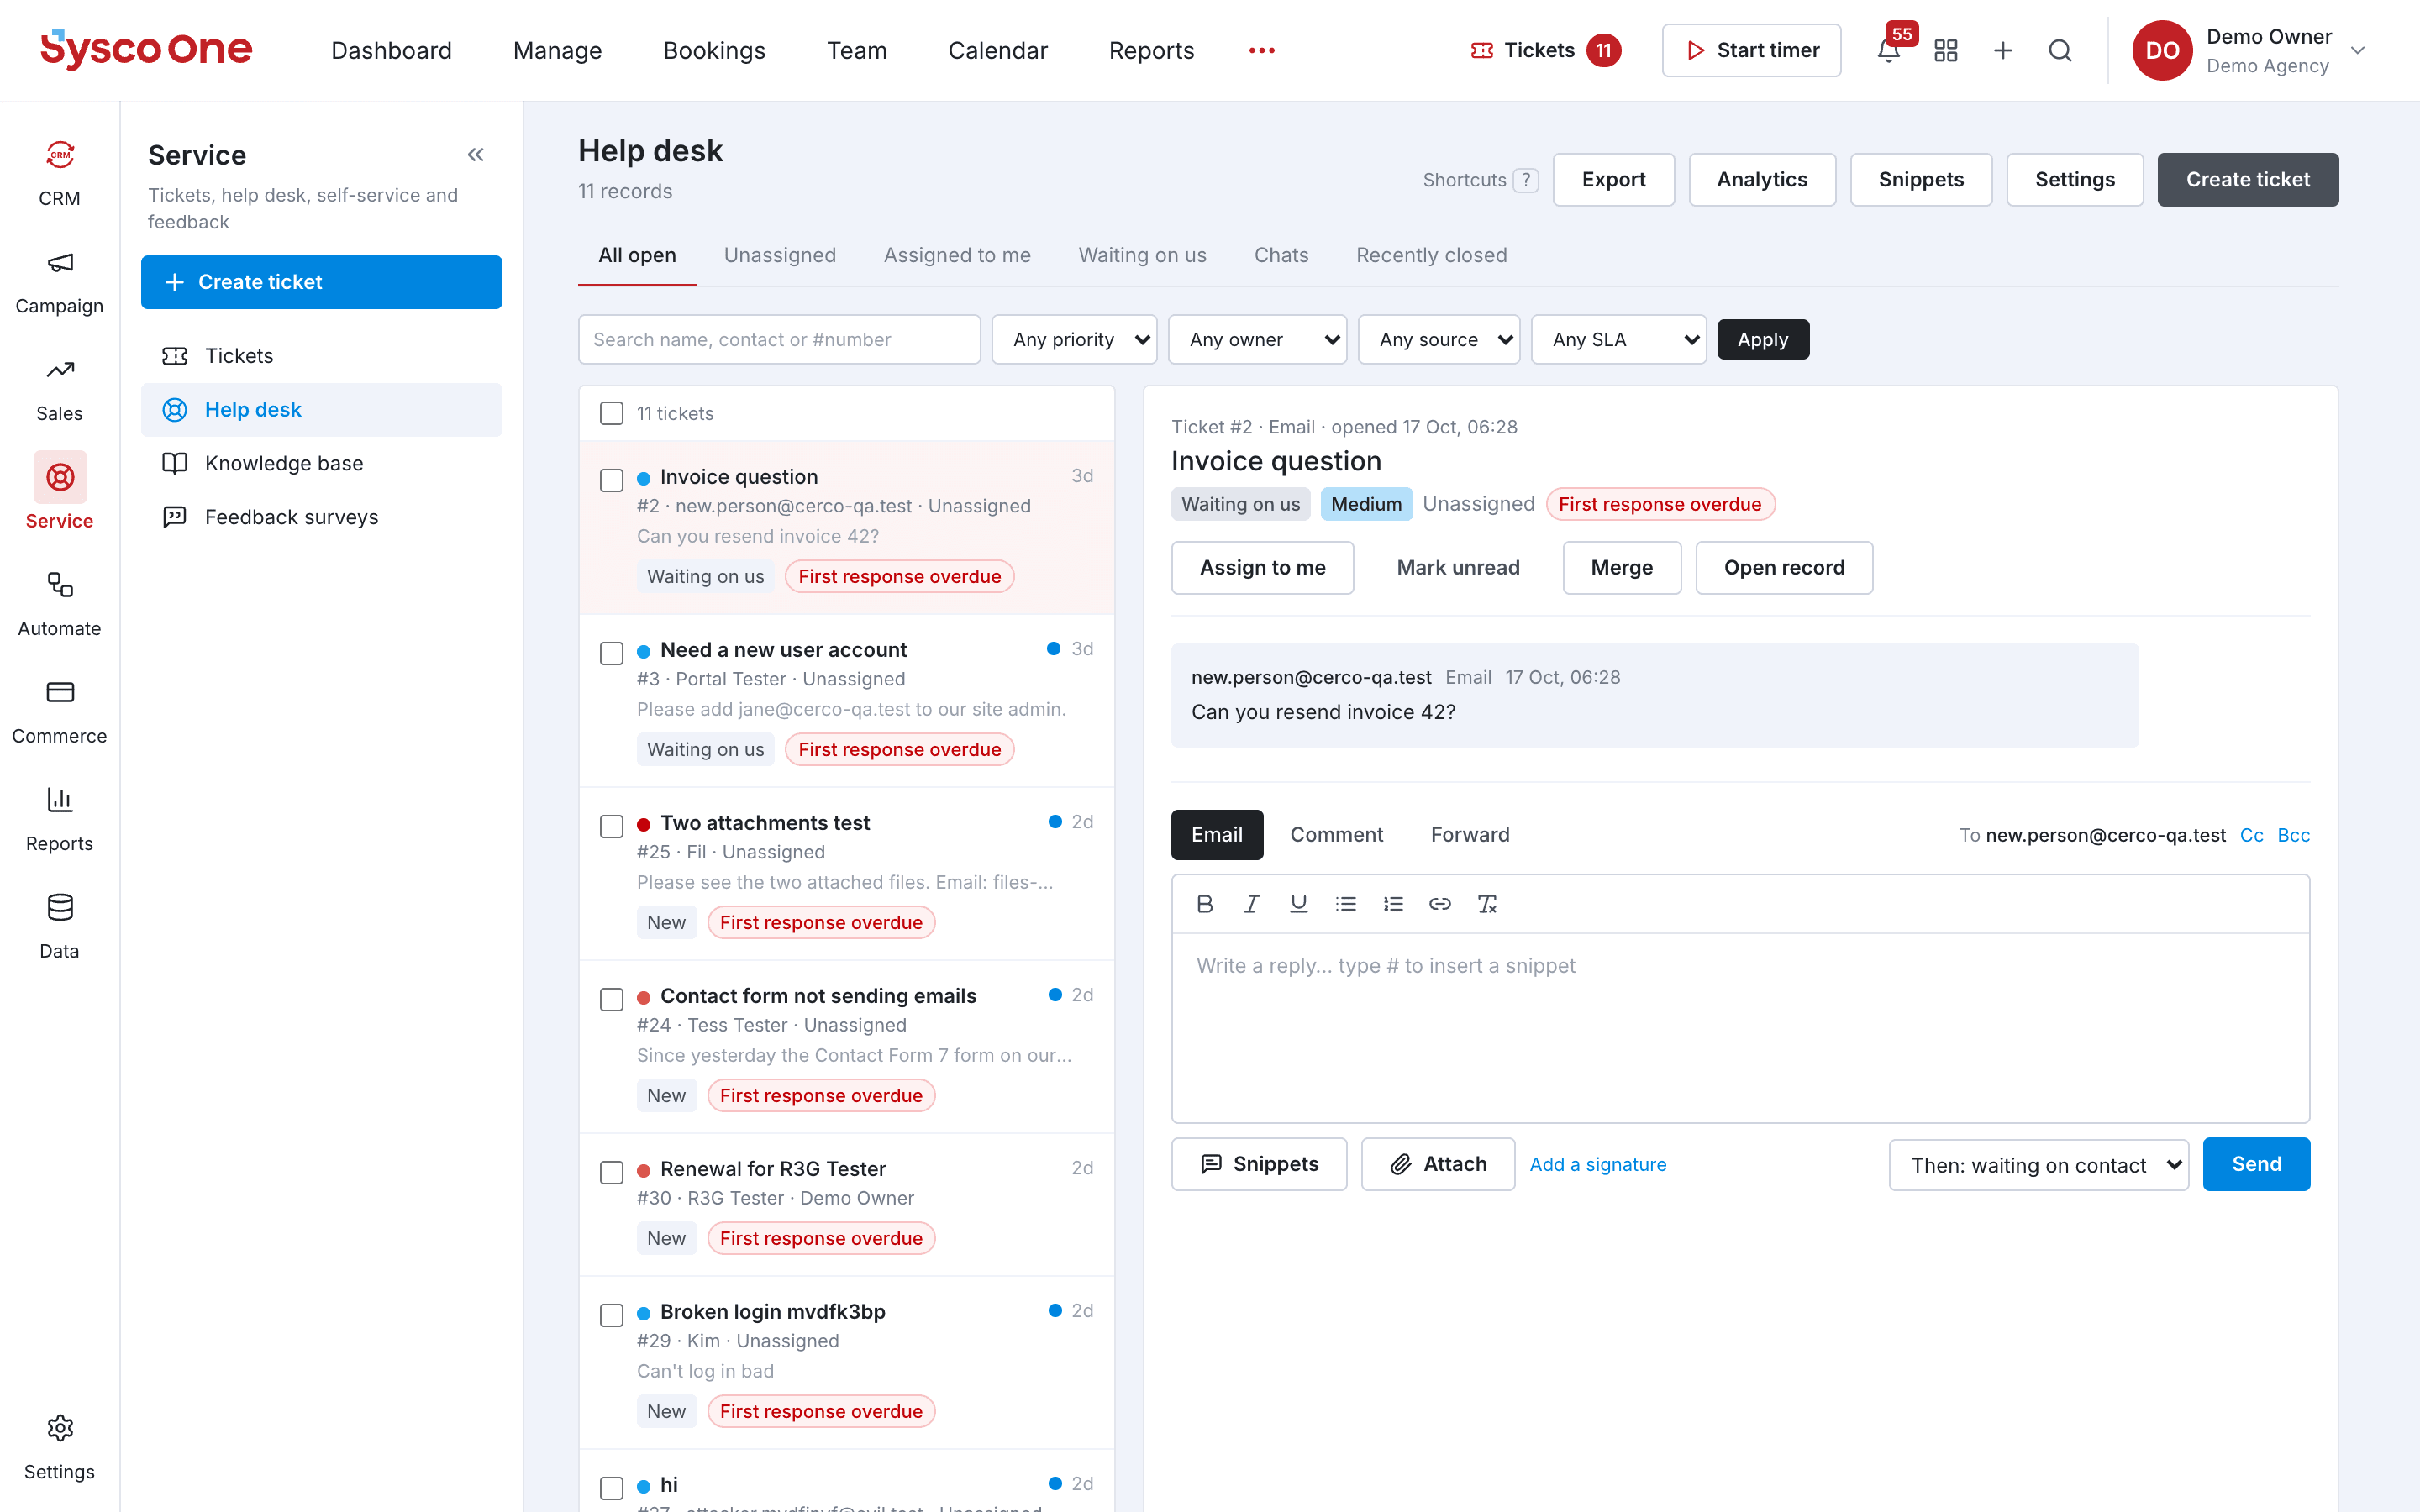Open the Any source dropdown

(1439, 340)
